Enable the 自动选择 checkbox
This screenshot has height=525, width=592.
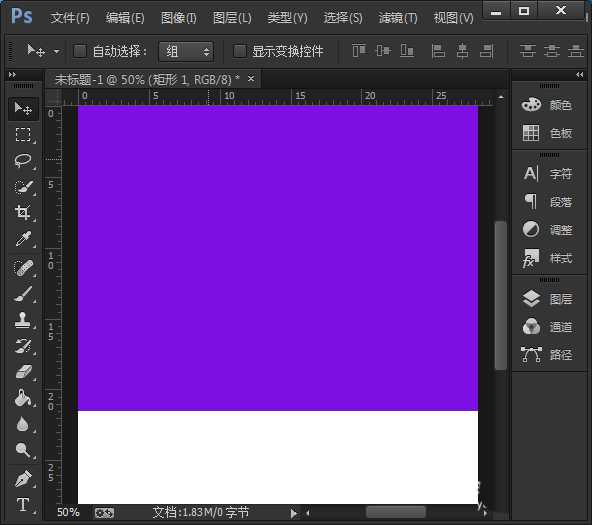[80, 51]
